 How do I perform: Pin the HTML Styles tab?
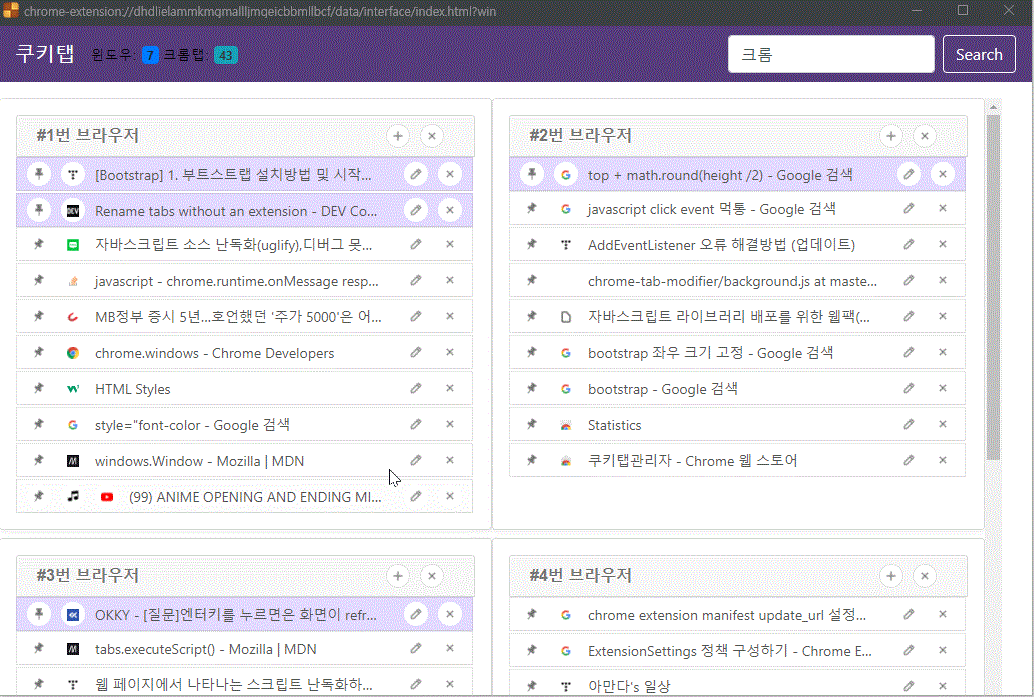coord(39,388)
